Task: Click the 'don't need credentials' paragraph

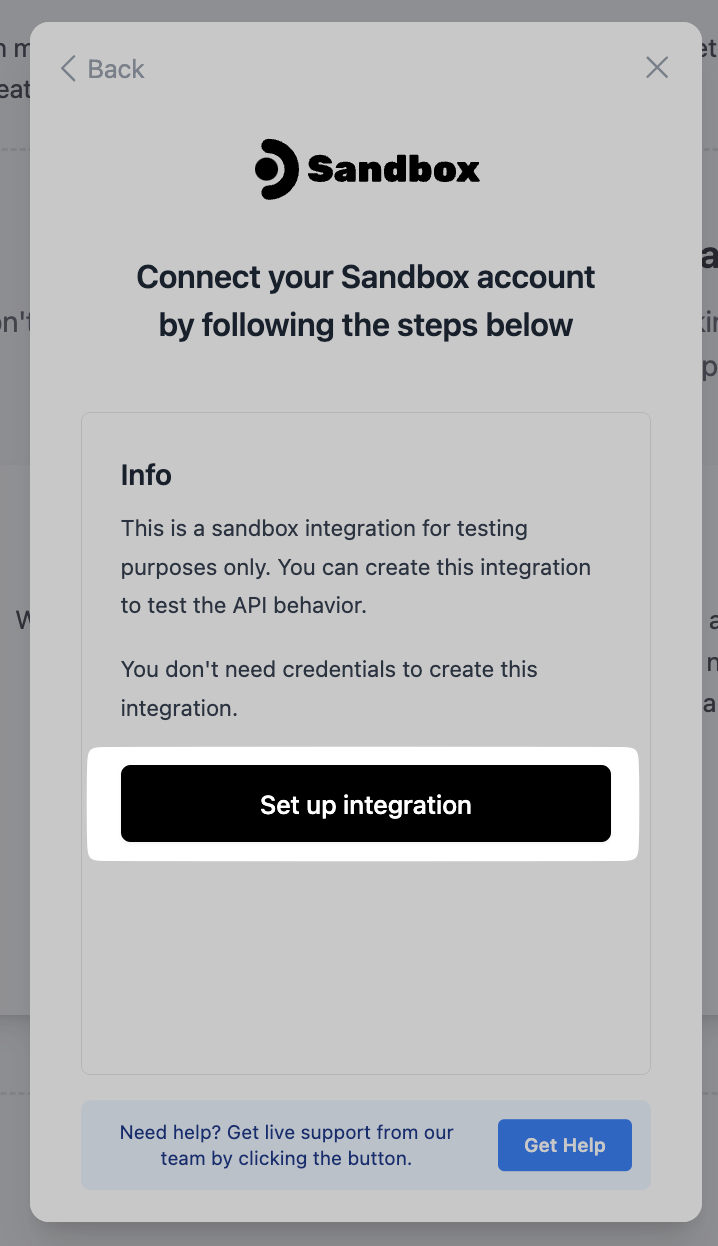Action: click(x=329, y=689)
